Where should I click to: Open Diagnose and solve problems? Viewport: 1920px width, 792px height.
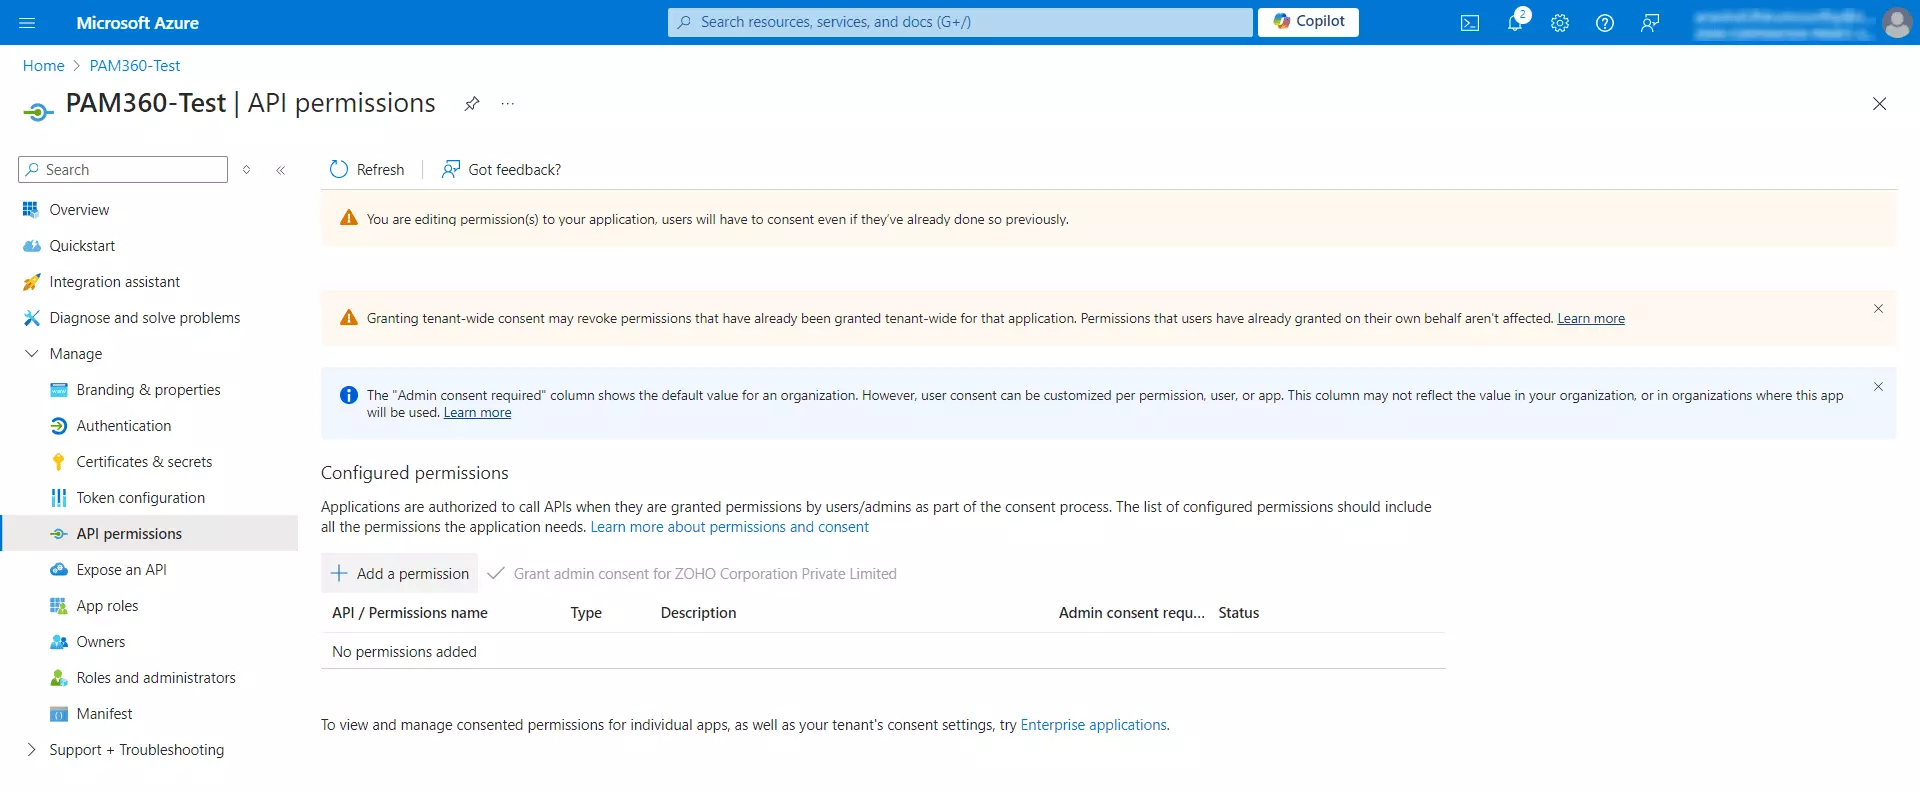[x=145, y=318]
